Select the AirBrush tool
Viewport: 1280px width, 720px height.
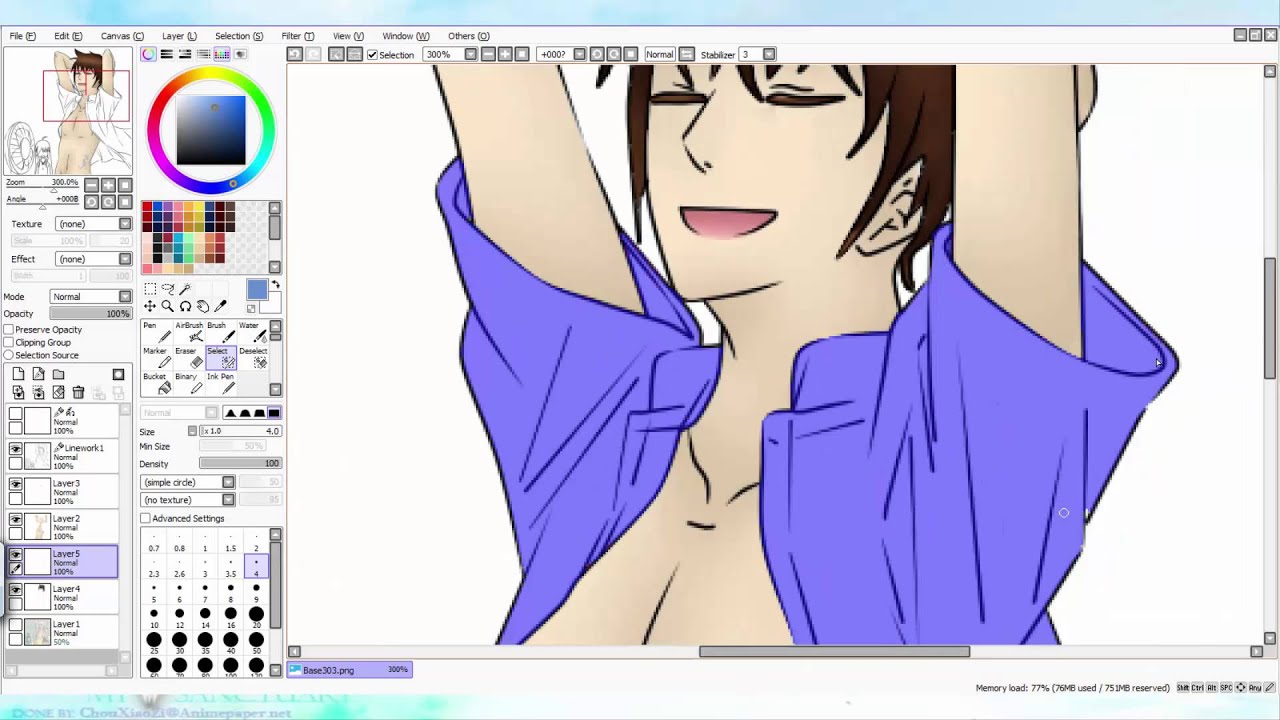[x=189, y=332]
